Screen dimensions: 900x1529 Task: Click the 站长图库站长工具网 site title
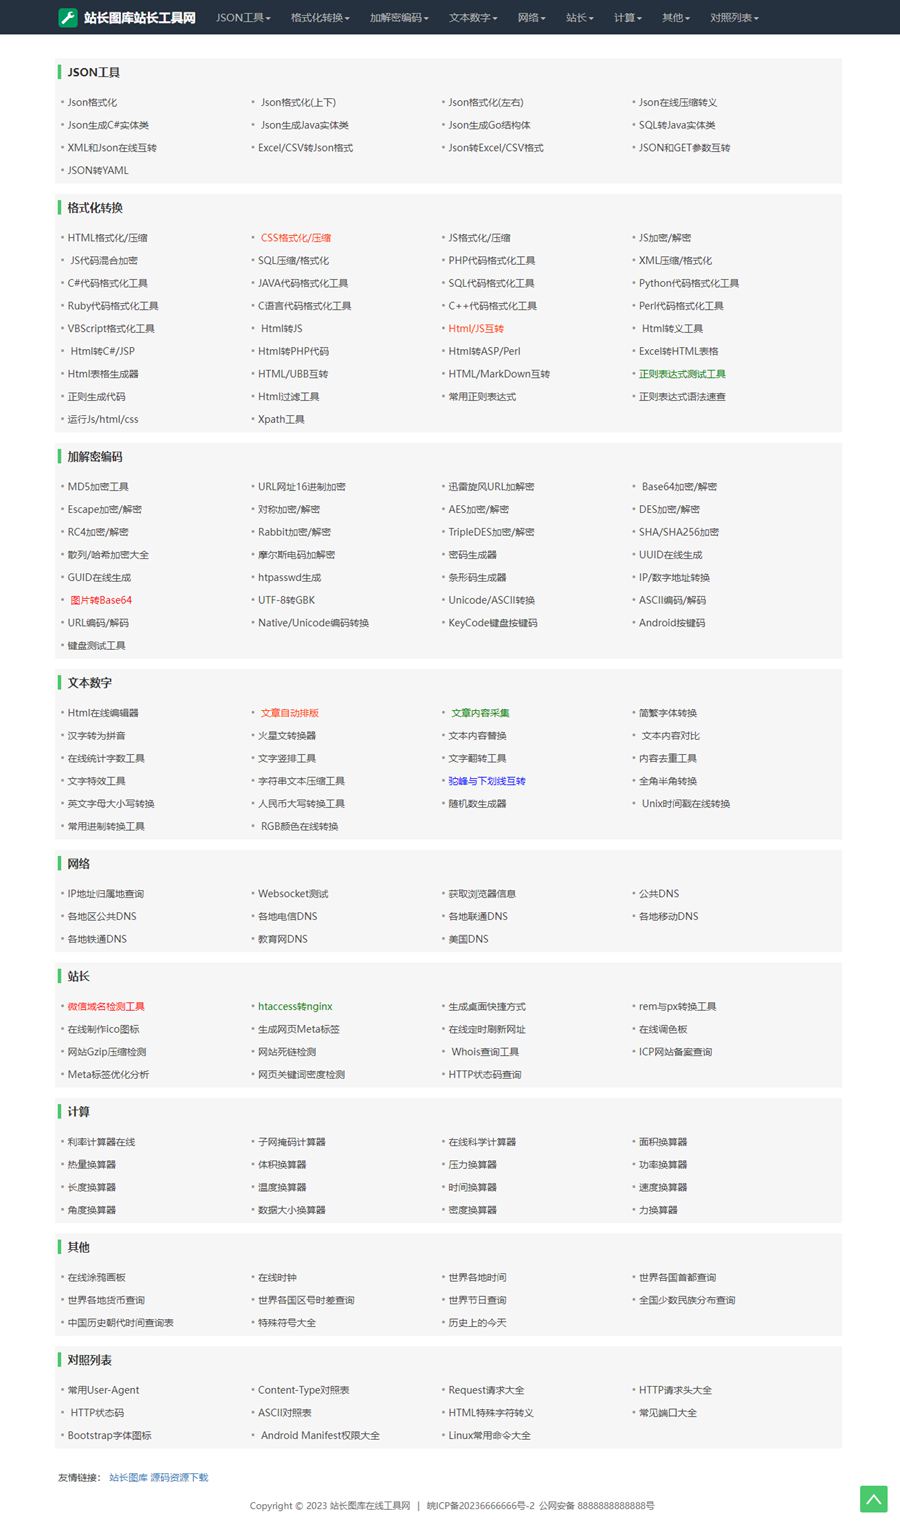[x=140, y=18]
